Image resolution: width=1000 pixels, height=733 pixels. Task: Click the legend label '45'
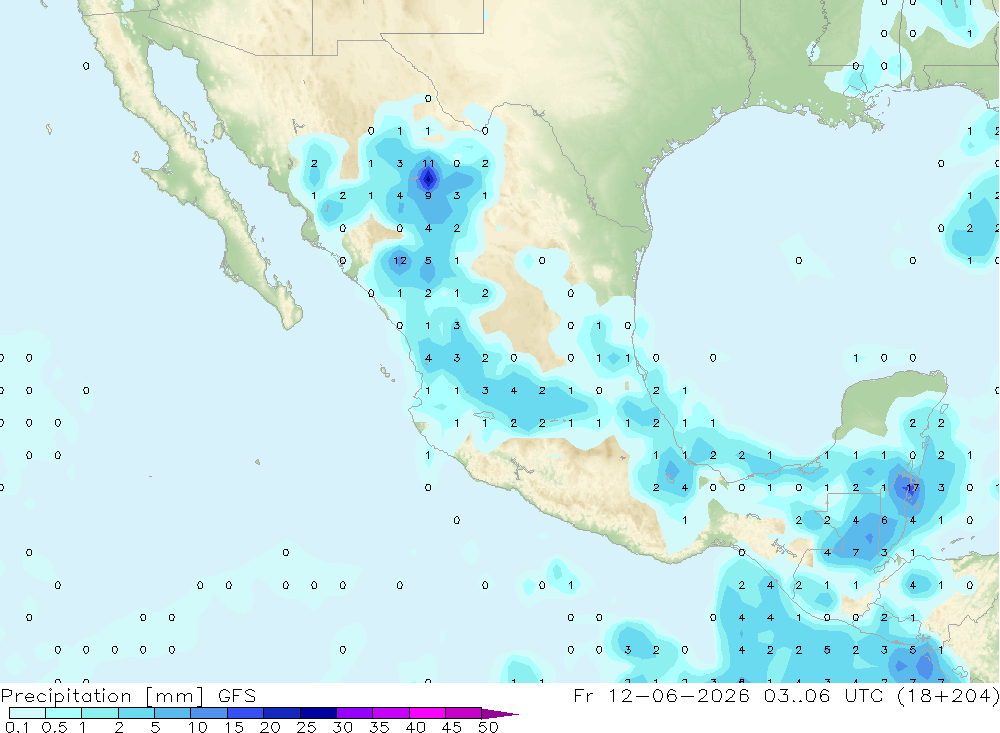(x=452, y=727)
